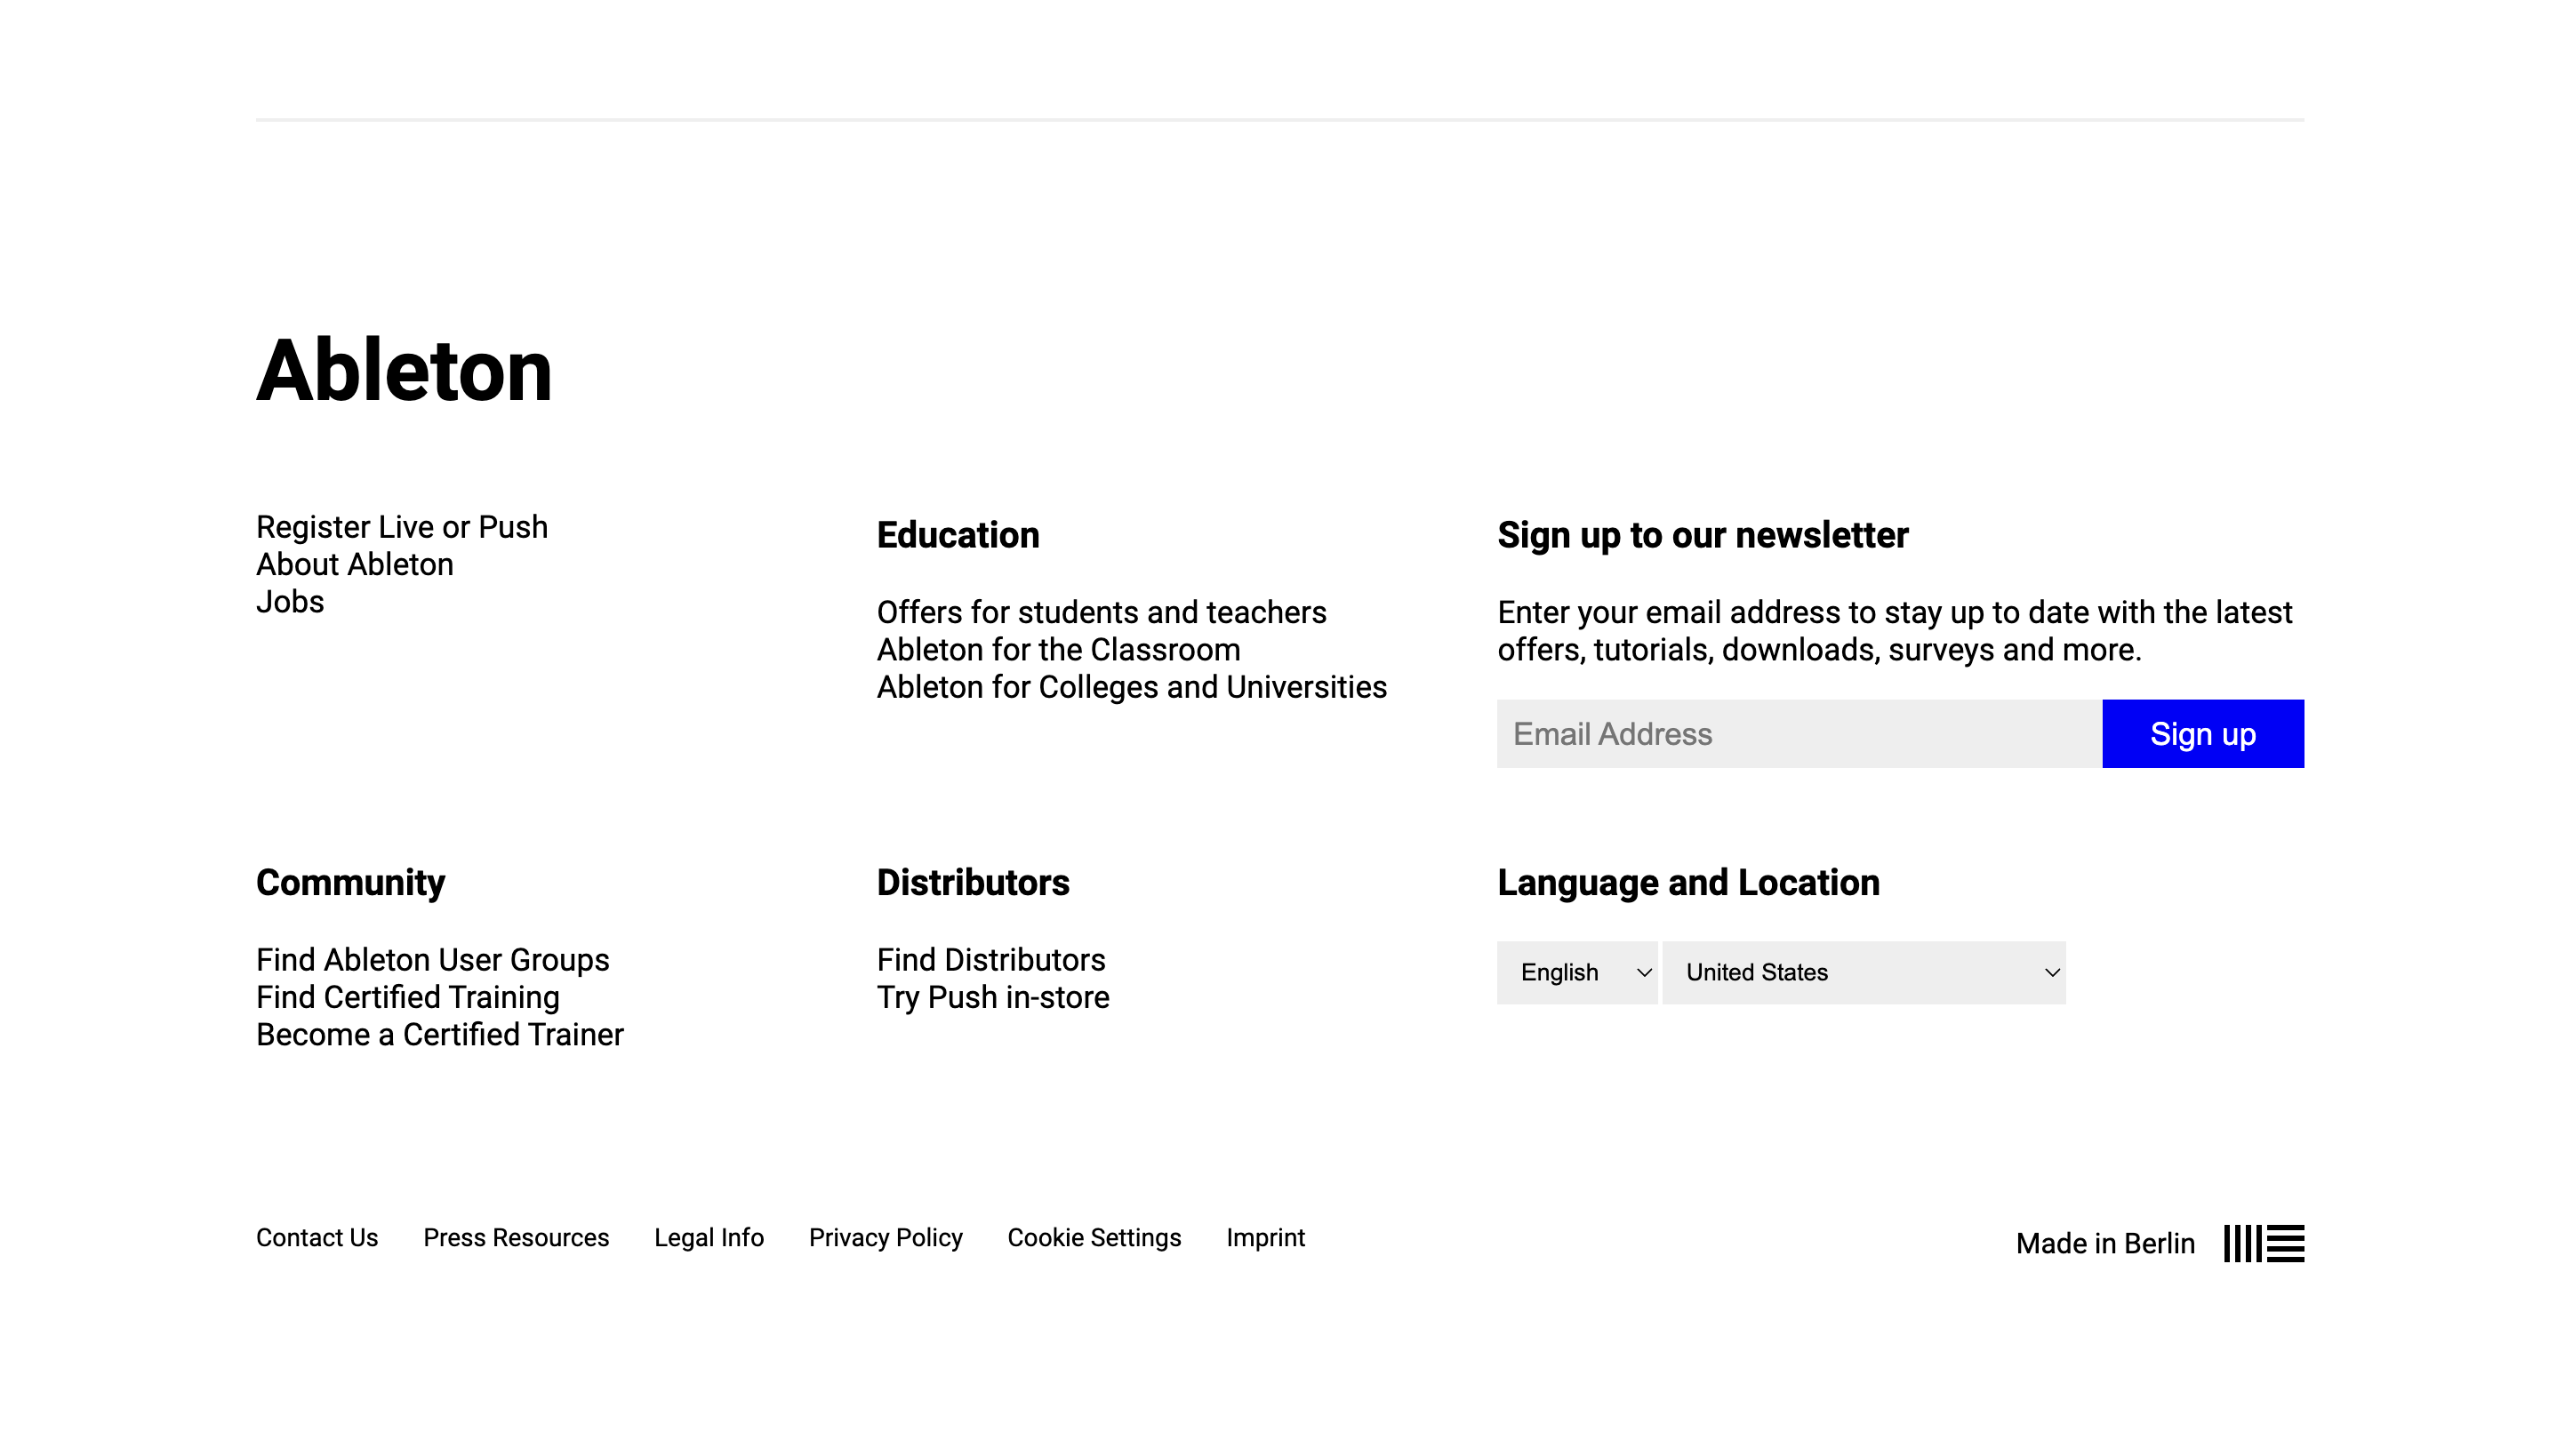Open Become a Certified Trainer
2557x1456 pixels.
tap(440, 1035)
